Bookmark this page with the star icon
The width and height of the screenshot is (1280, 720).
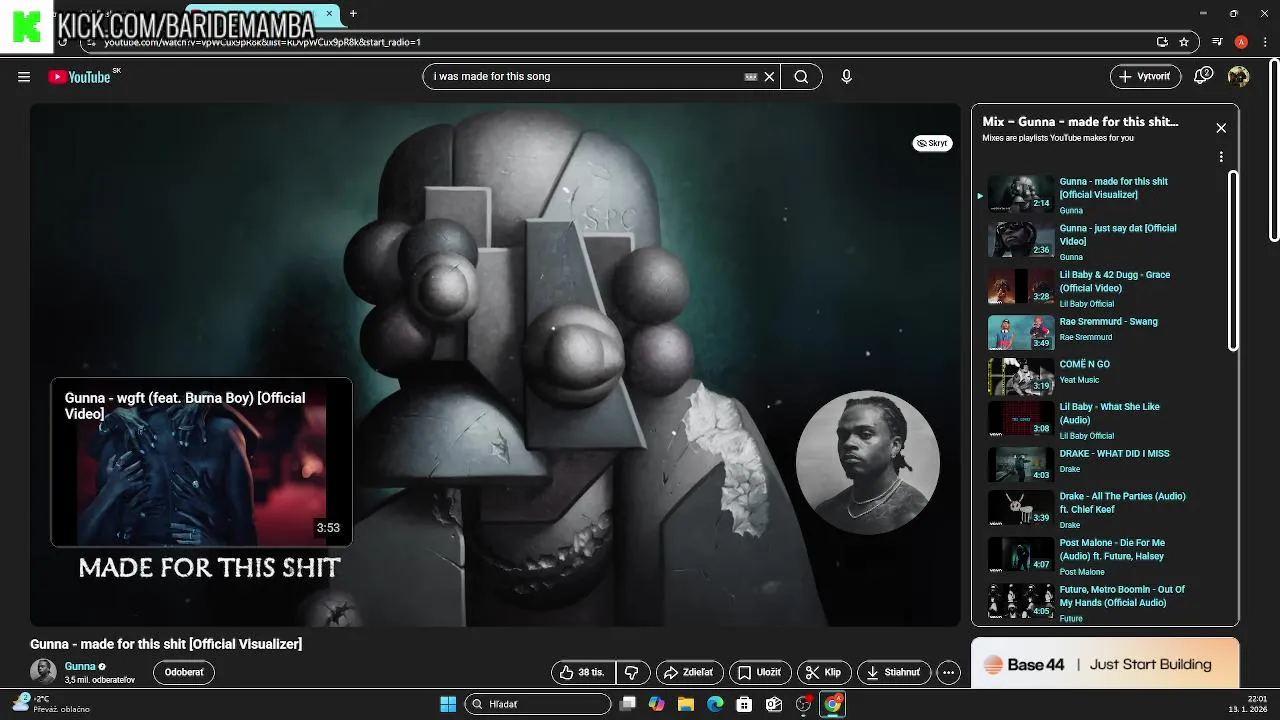point(1184,42)
